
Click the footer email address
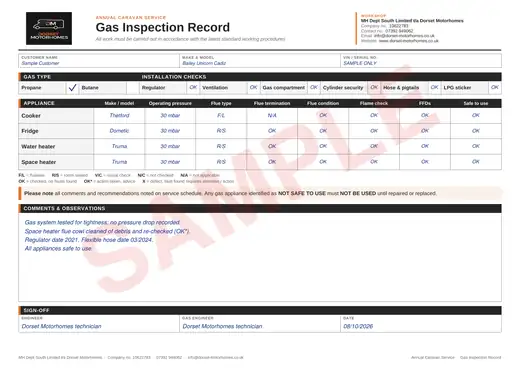(x=215, y=357)
